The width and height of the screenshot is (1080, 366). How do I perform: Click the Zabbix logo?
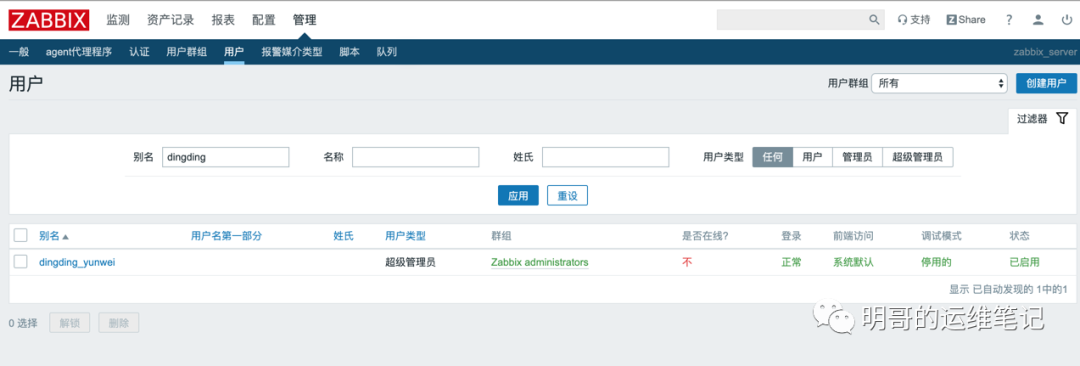click(x=49, y=20)
